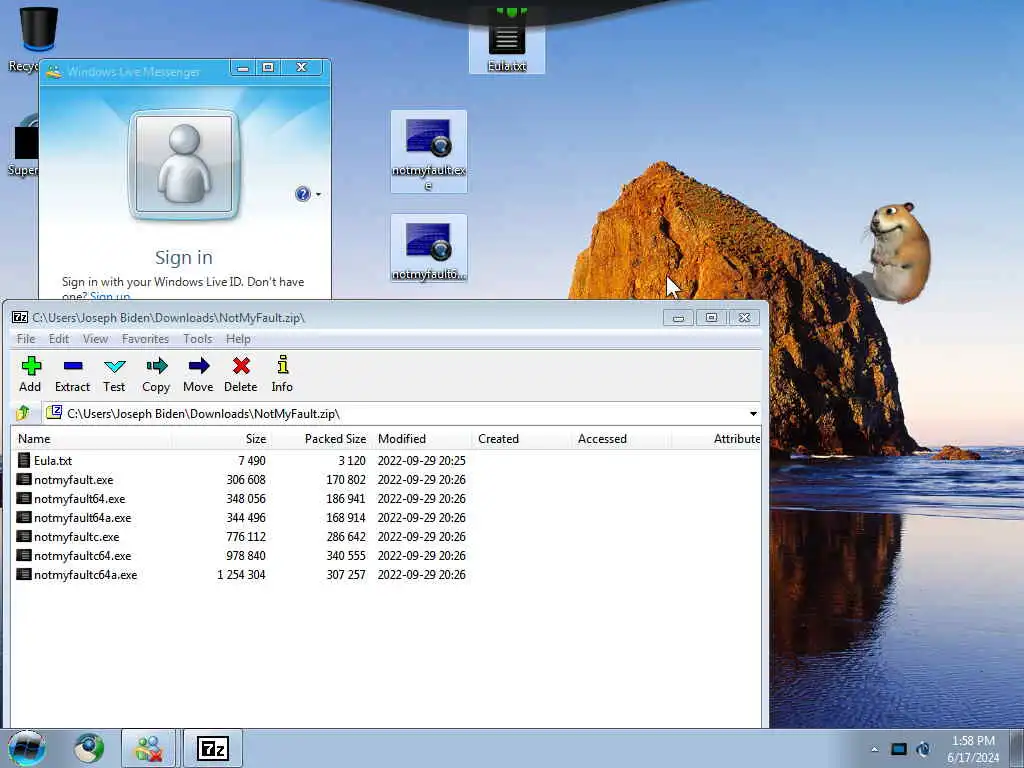Select notmyfault64.exe in the file list
This screenshot has width=1024, height=768.
tap(80, 499)
